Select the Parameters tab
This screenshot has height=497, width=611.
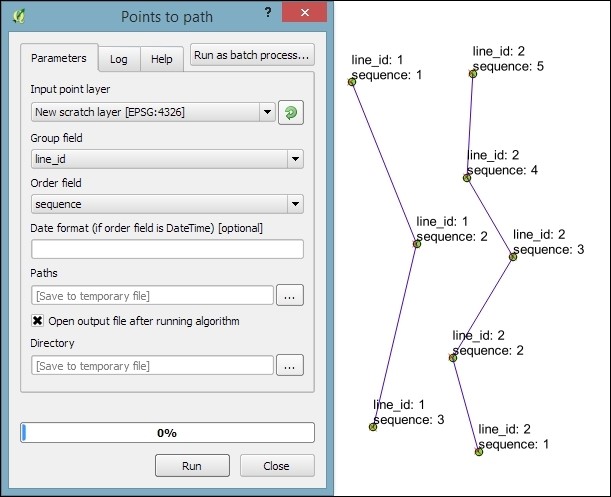61,58
